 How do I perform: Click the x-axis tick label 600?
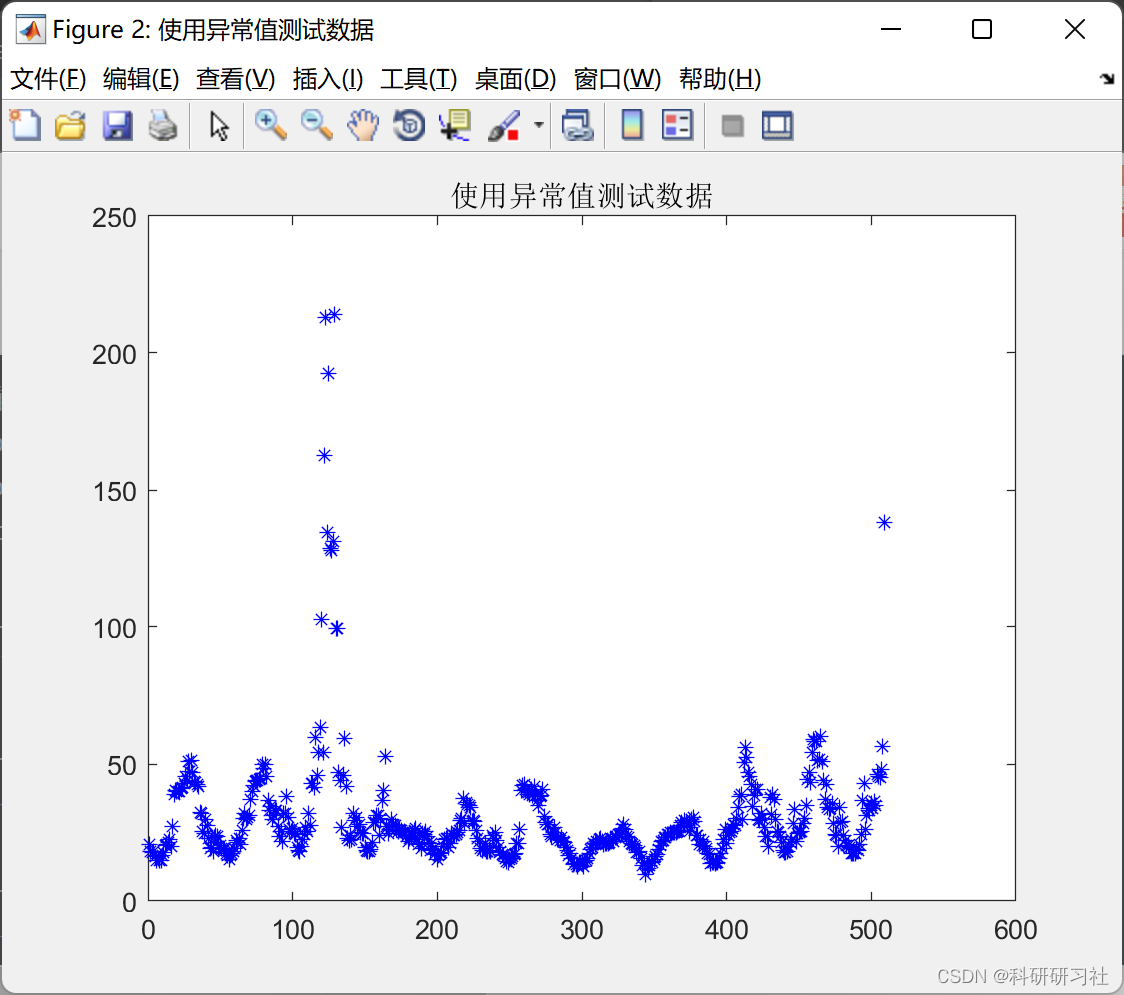coord(1015,930)
